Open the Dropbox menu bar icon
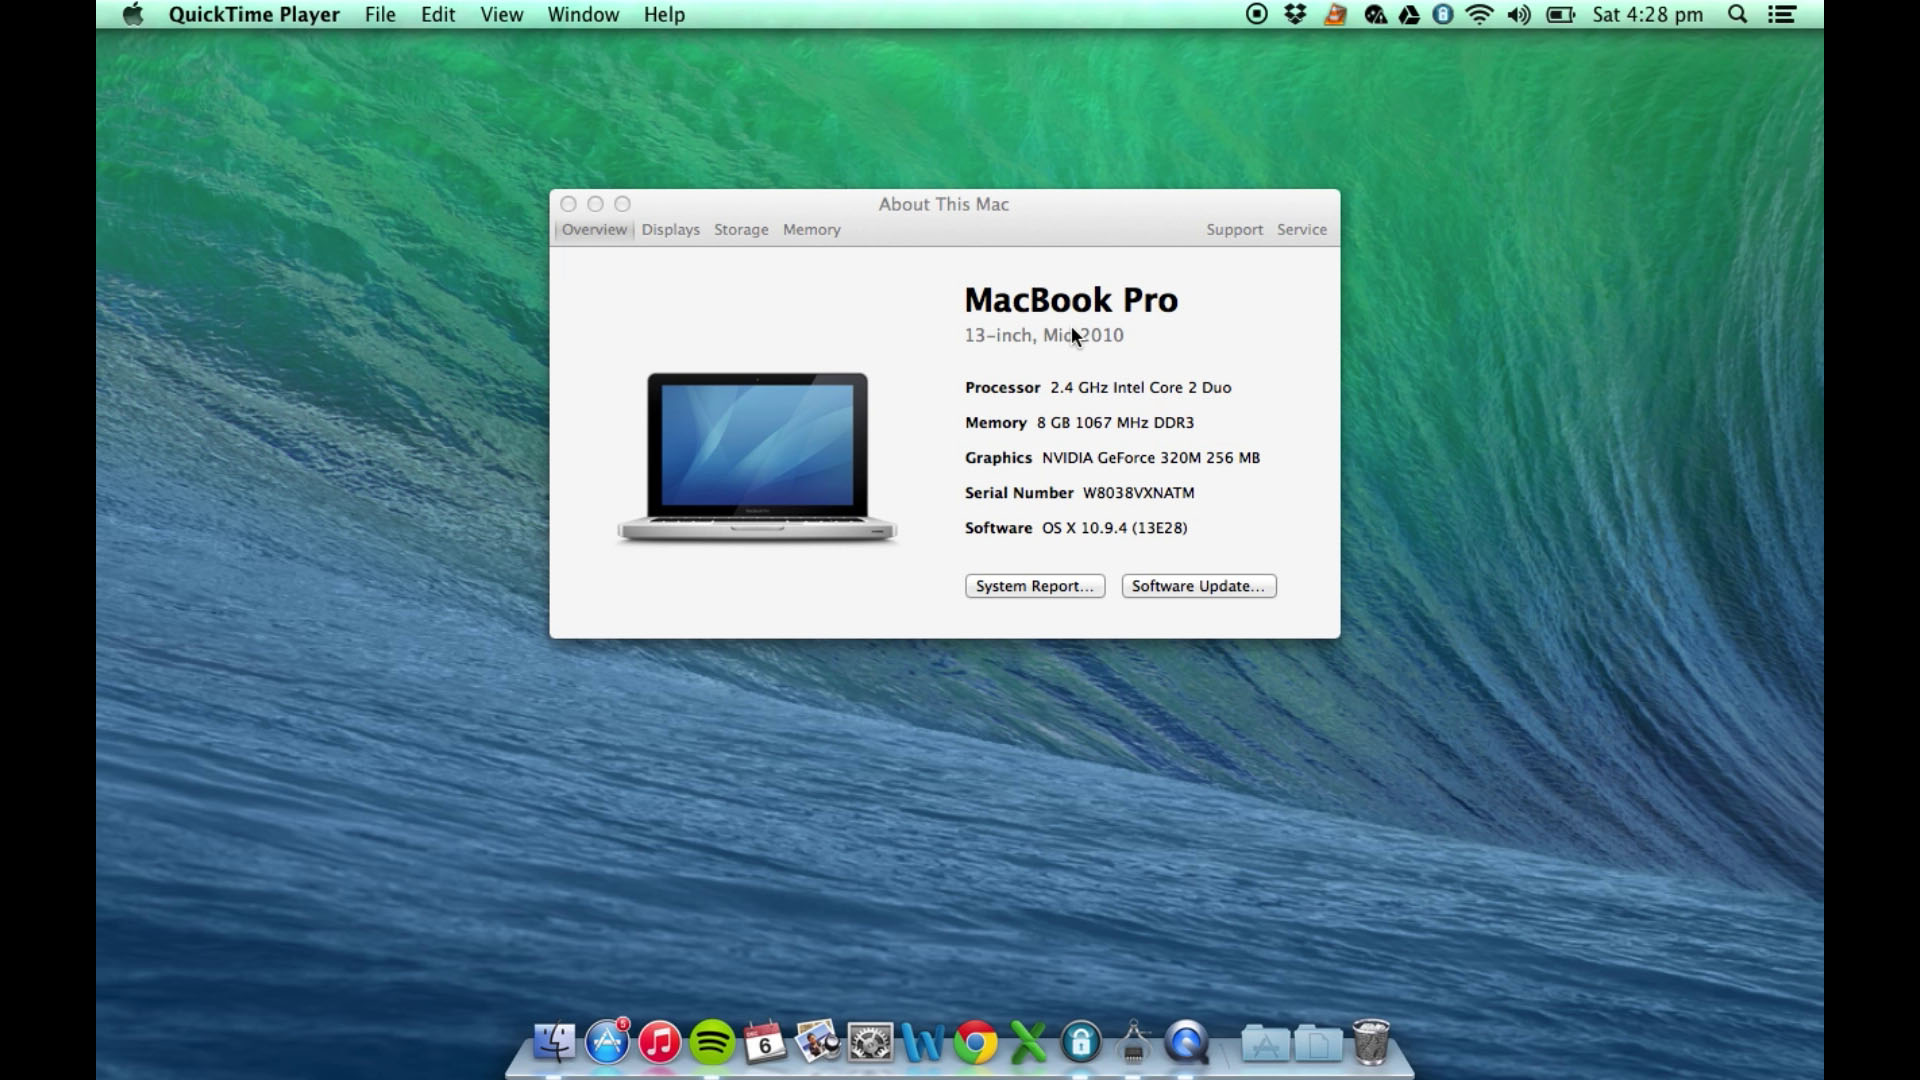1920x1080 pixels. pyautogui.click(x=1295, y=14)
